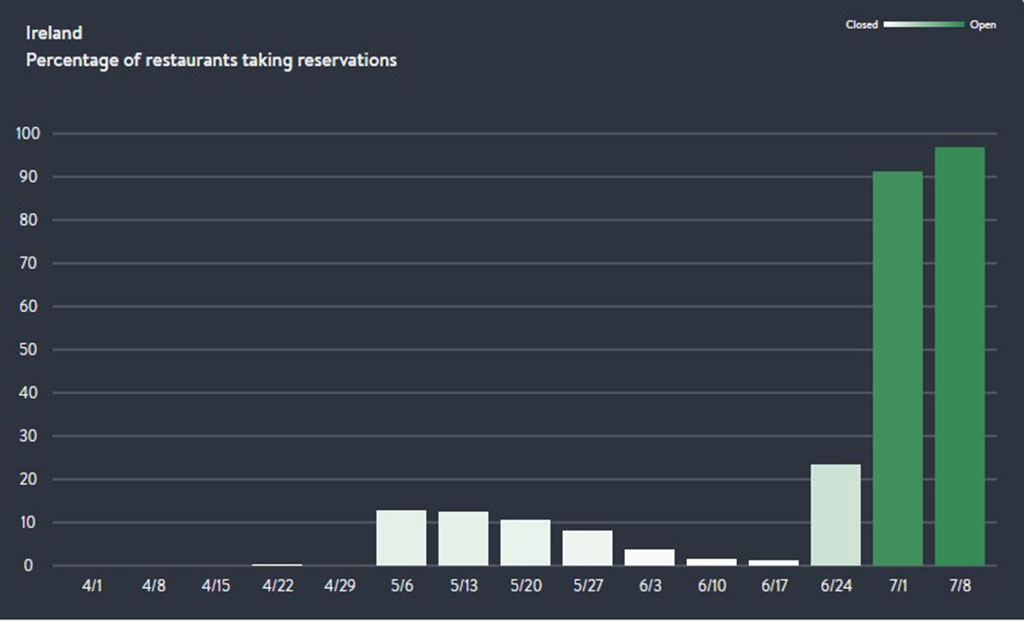Click the 6/17 x-axis date label
The width and height of the screenshot is (1024, 621).
click(x=773, y=585)
